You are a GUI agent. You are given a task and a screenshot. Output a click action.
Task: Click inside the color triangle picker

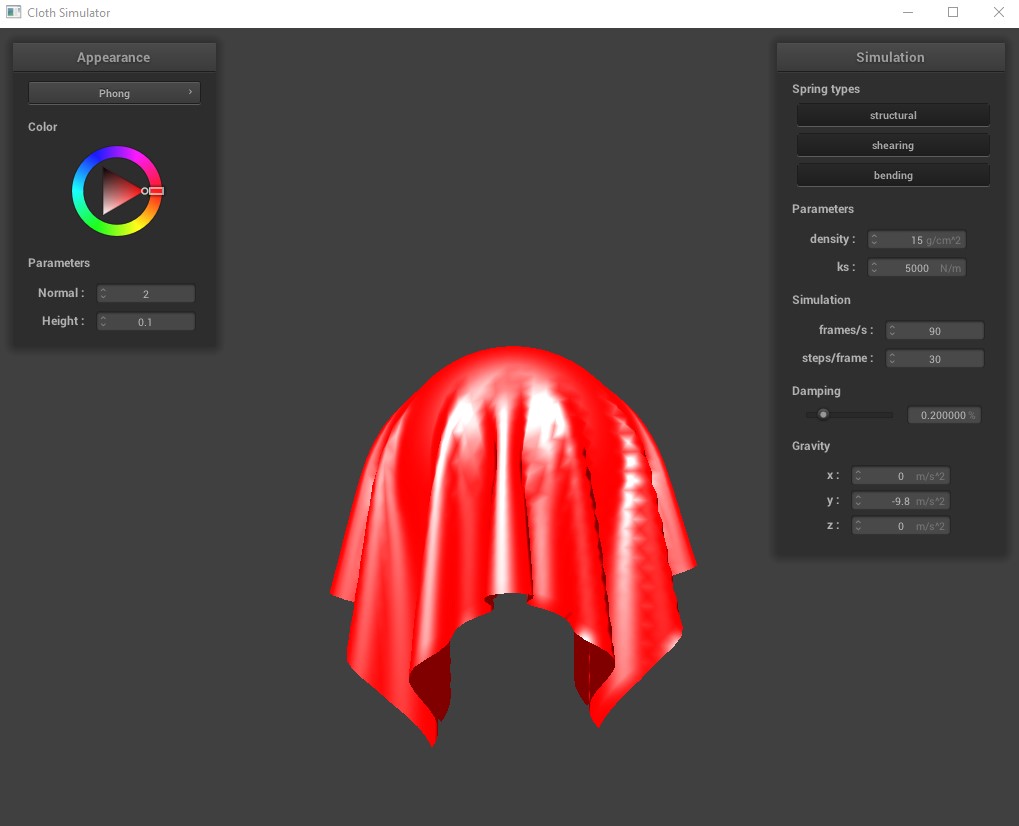click(x=117, y=191)
